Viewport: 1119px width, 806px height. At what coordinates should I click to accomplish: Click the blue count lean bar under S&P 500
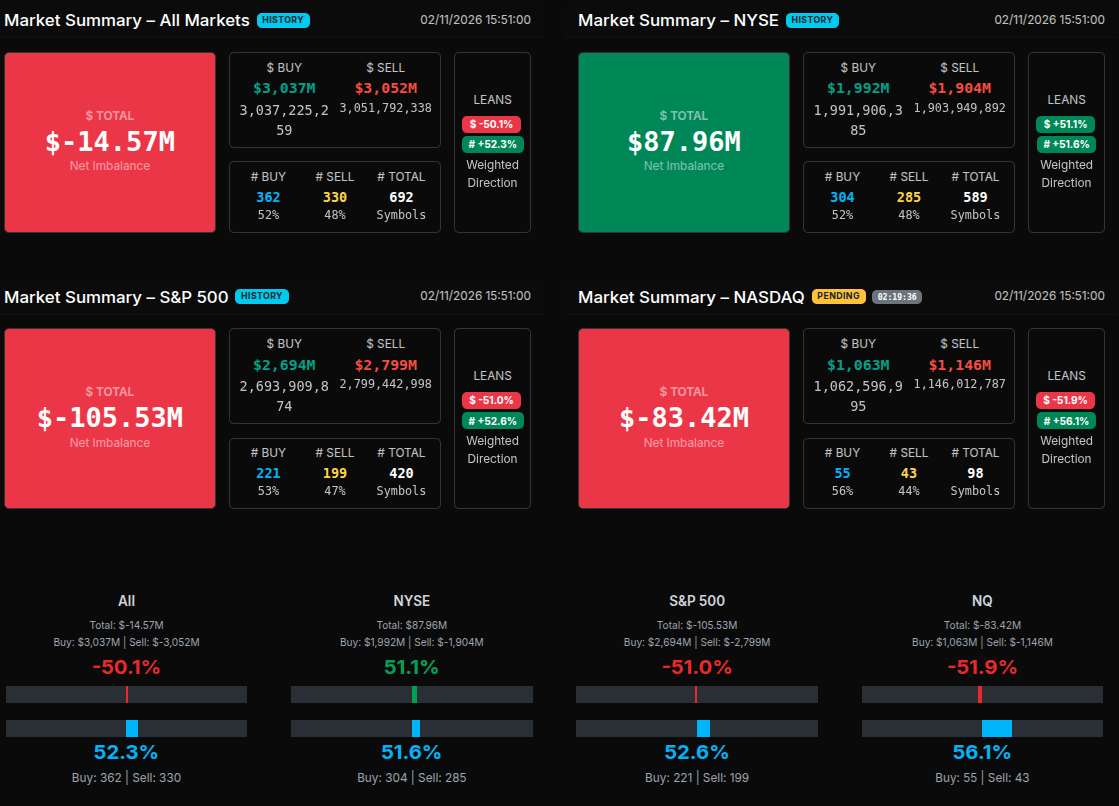tap(696, 728)
